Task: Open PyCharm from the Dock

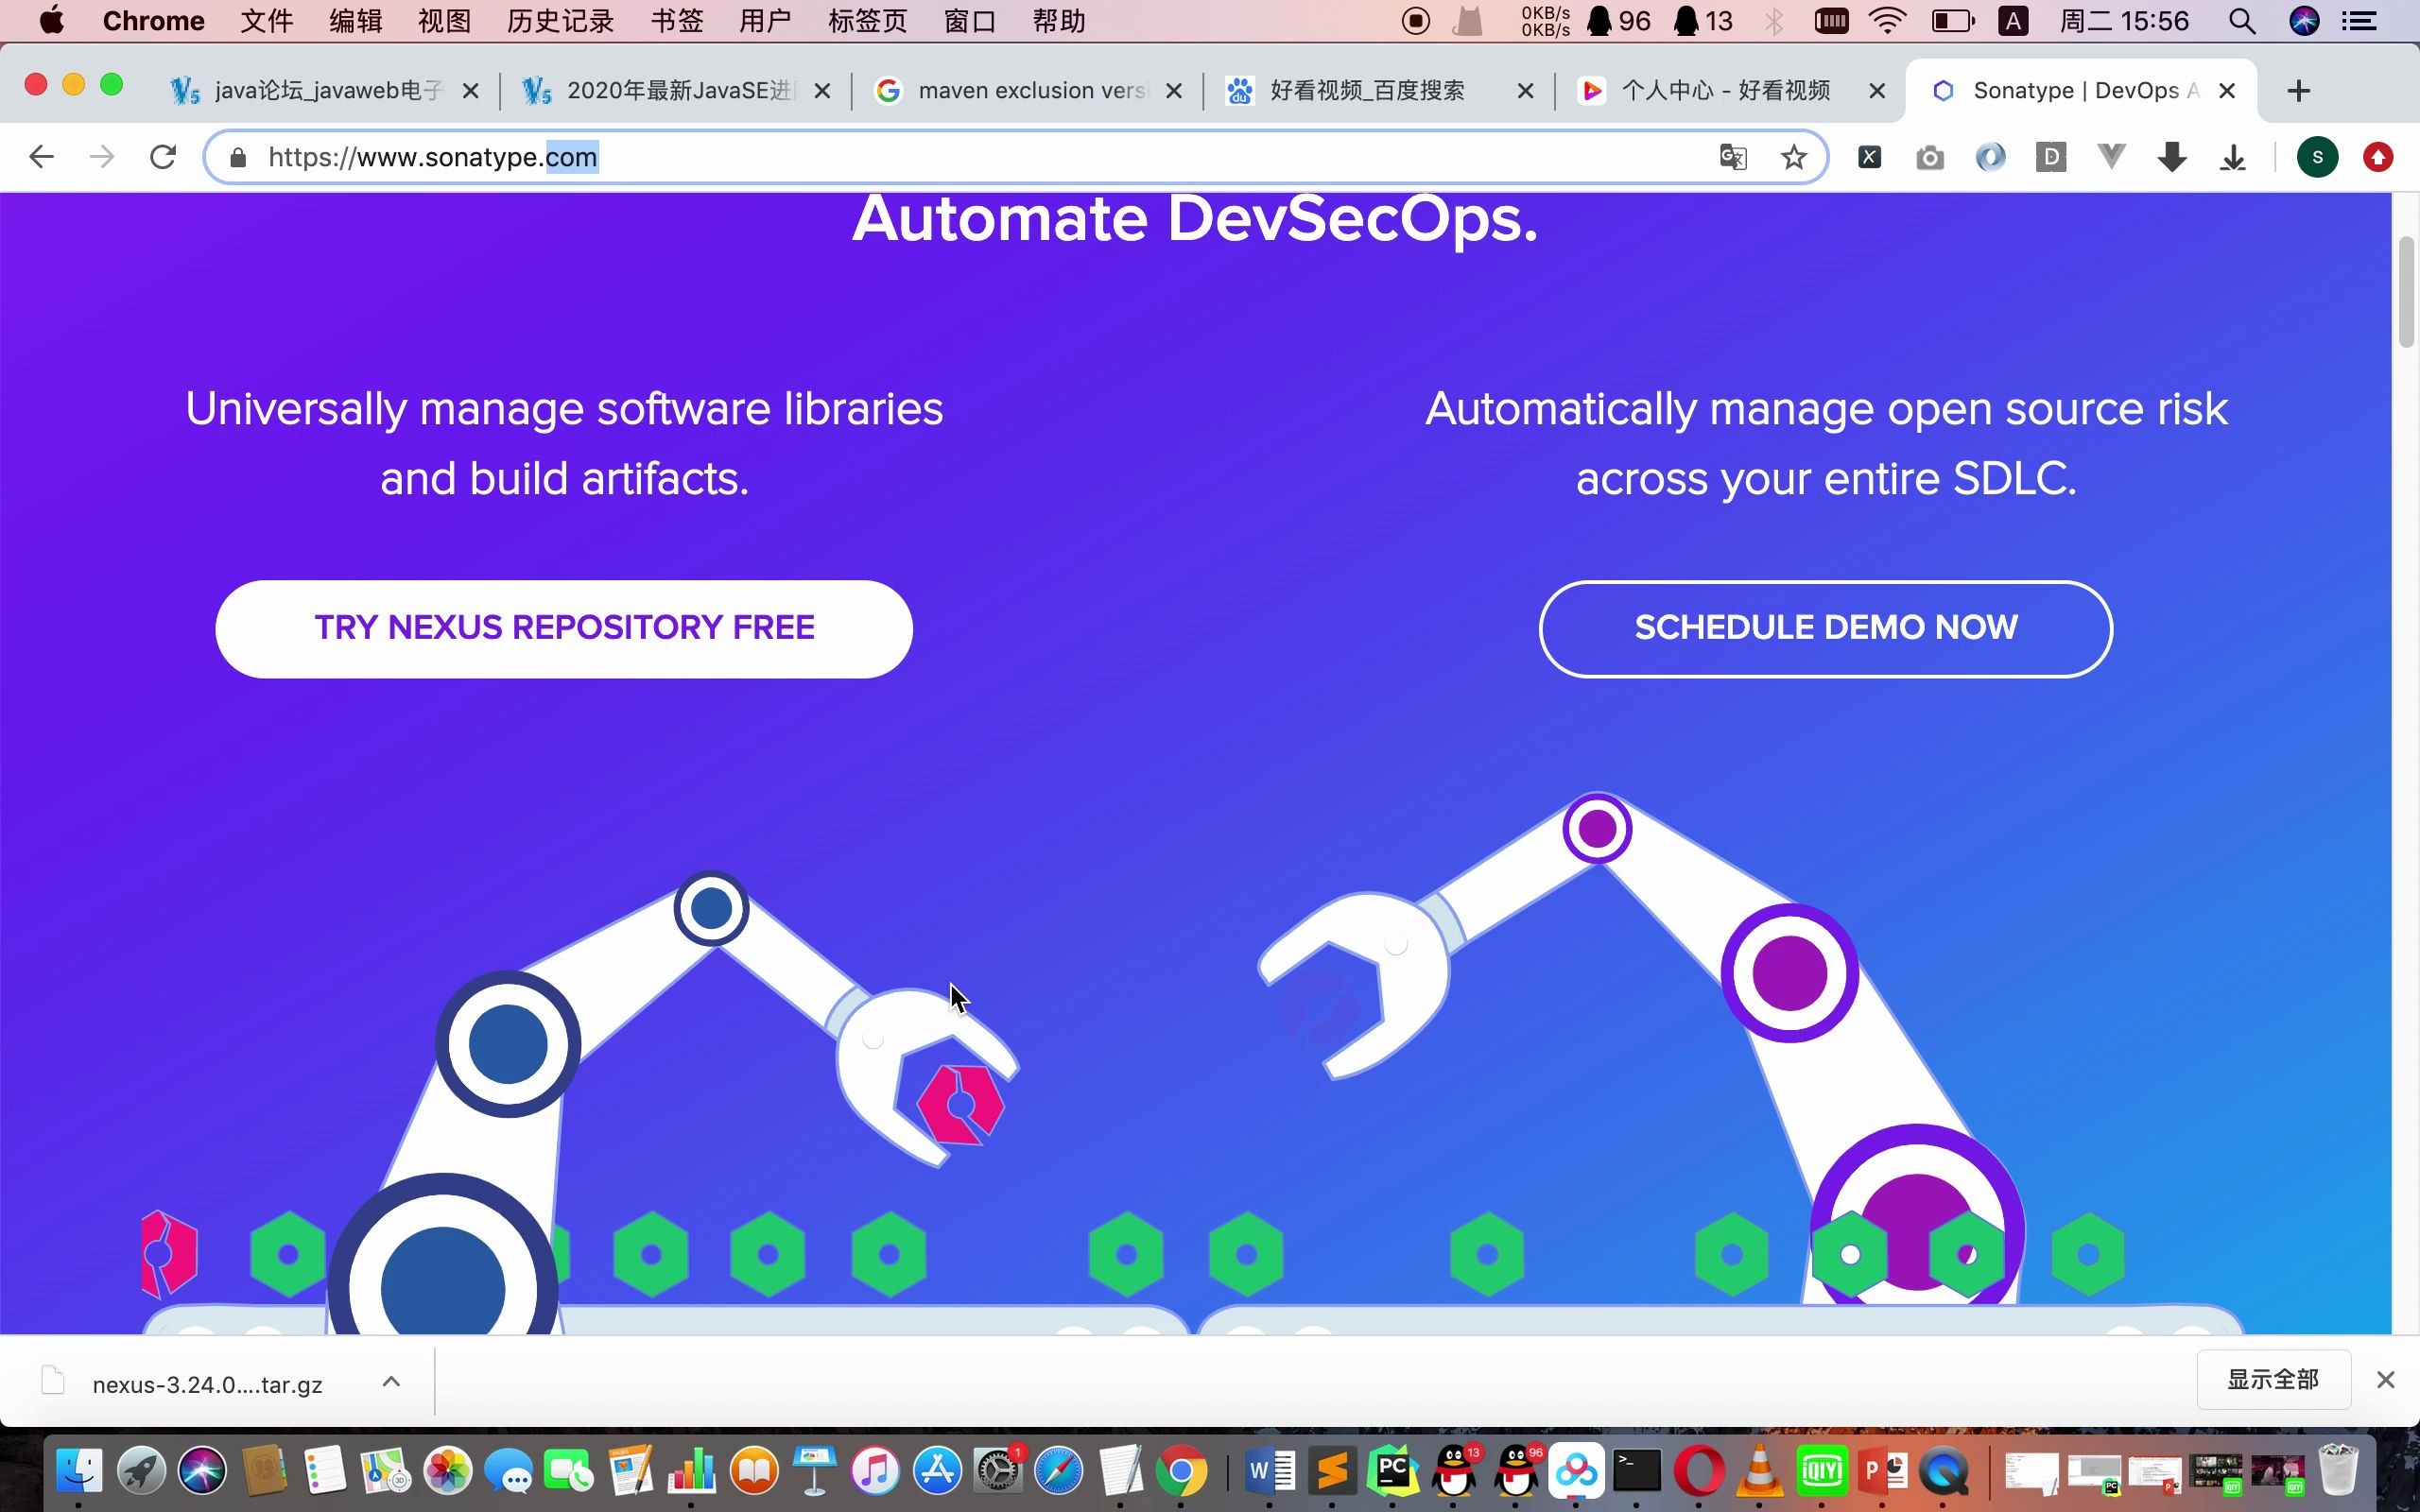Action: [x=1393, y=1471]
